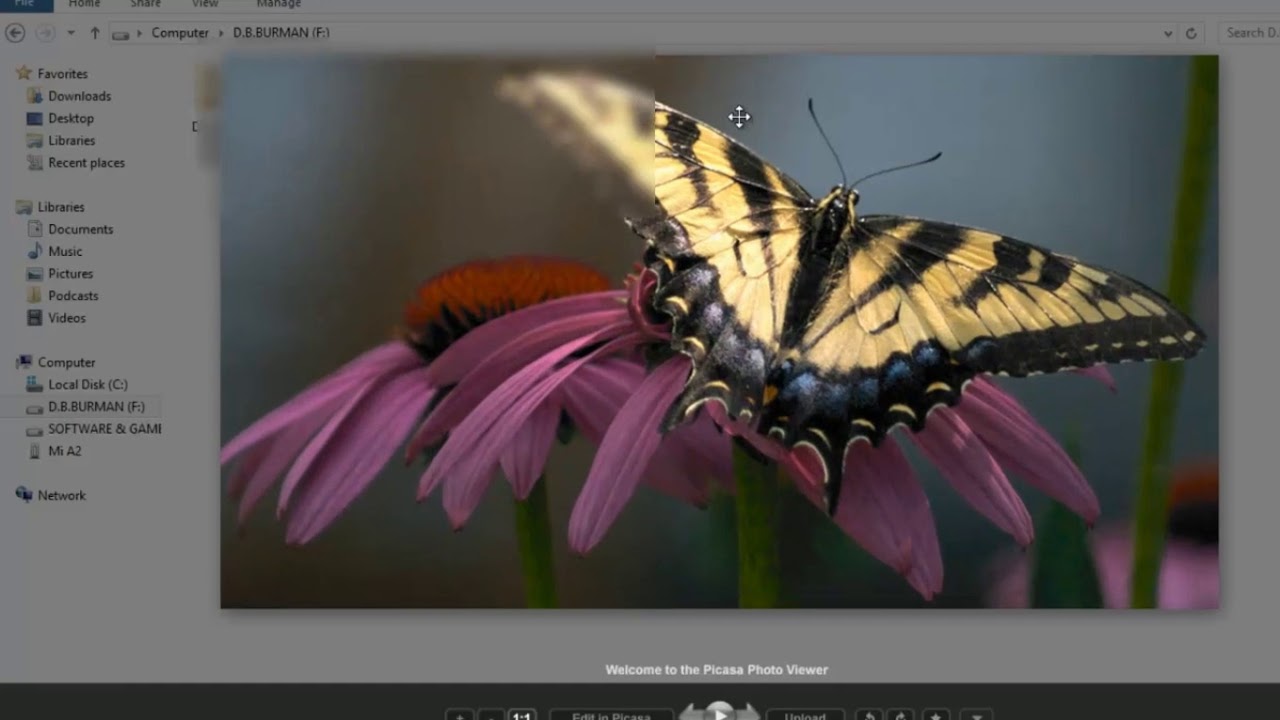Open the Manage ribbon tab
The image size is (1280, 720).
[x=278, y=4]
